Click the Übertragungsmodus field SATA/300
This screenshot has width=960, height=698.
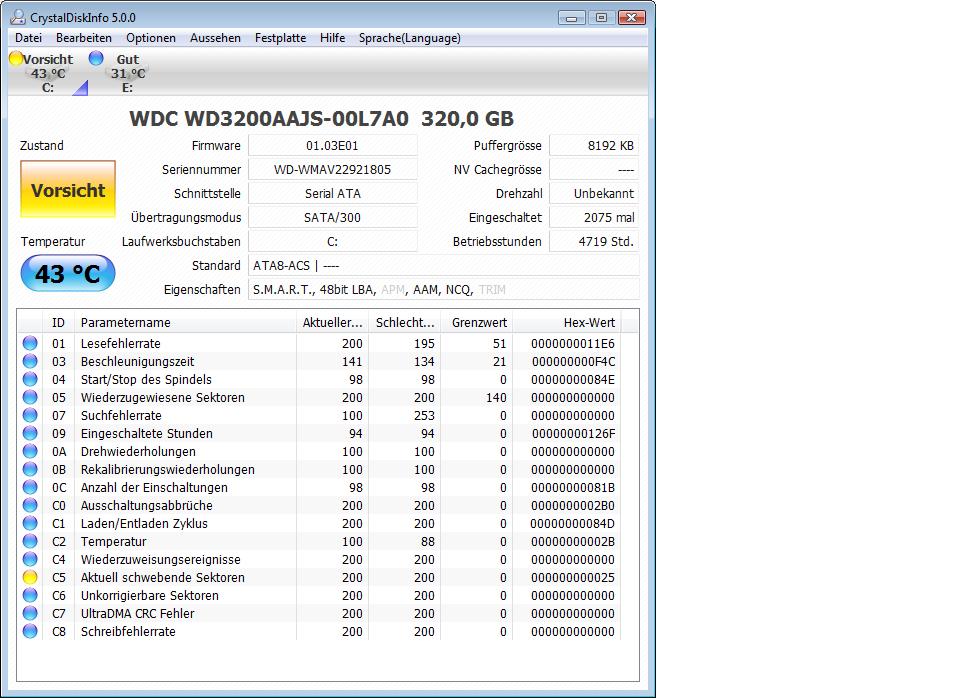point(332,217)
